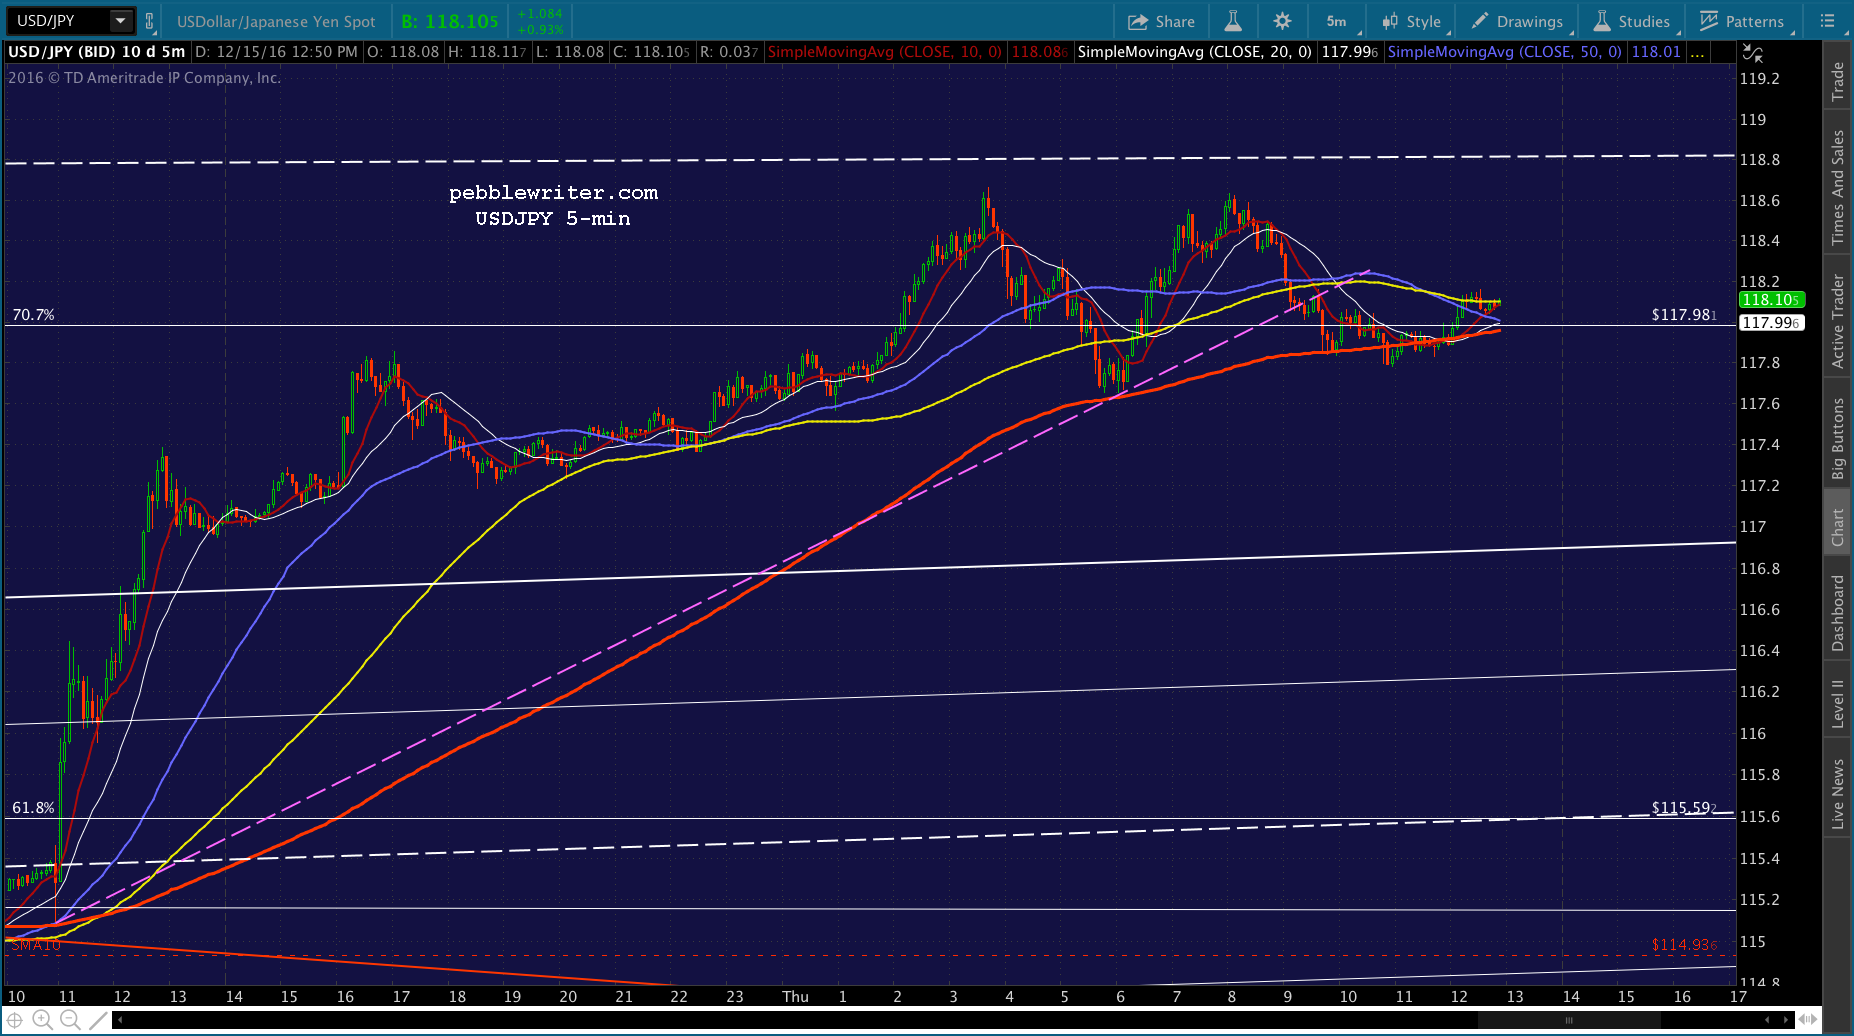Open the Live News side tab
Viewport: 1854px width, 1036px height.
[x=1838, y=793]
